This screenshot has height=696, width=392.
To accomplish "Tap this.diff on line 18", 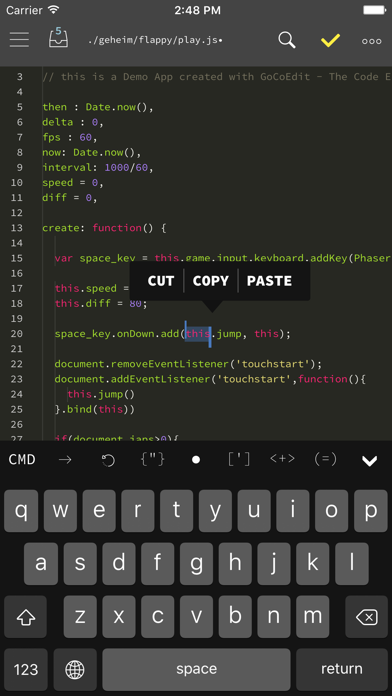I will pyautogui.click(x=83, y=304).
